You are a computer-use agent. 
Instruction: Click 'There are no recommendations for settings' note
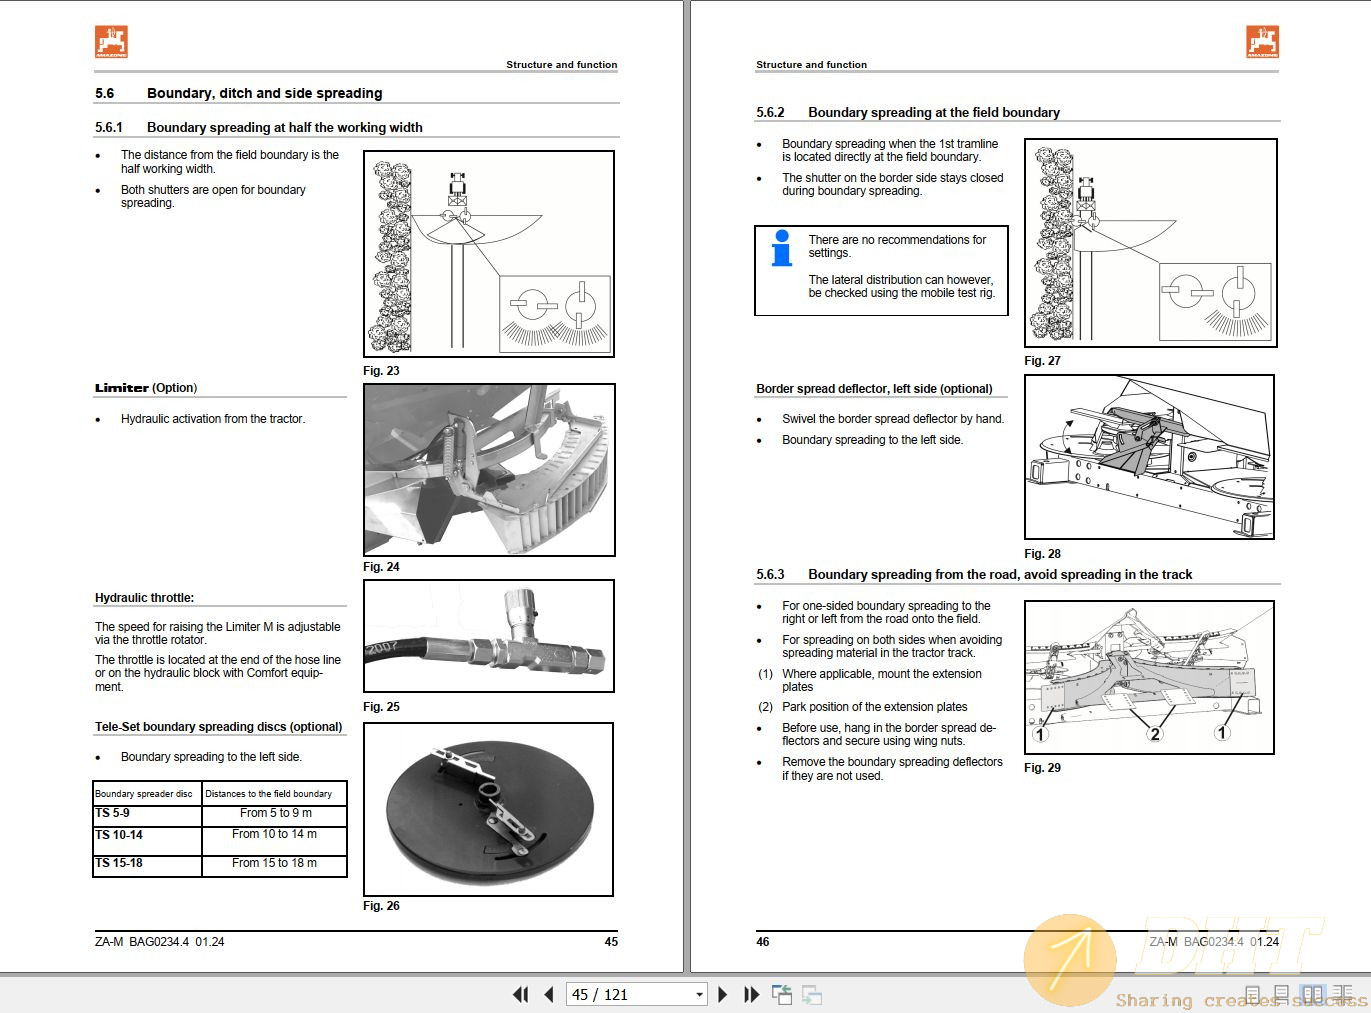tap(897, 246)
